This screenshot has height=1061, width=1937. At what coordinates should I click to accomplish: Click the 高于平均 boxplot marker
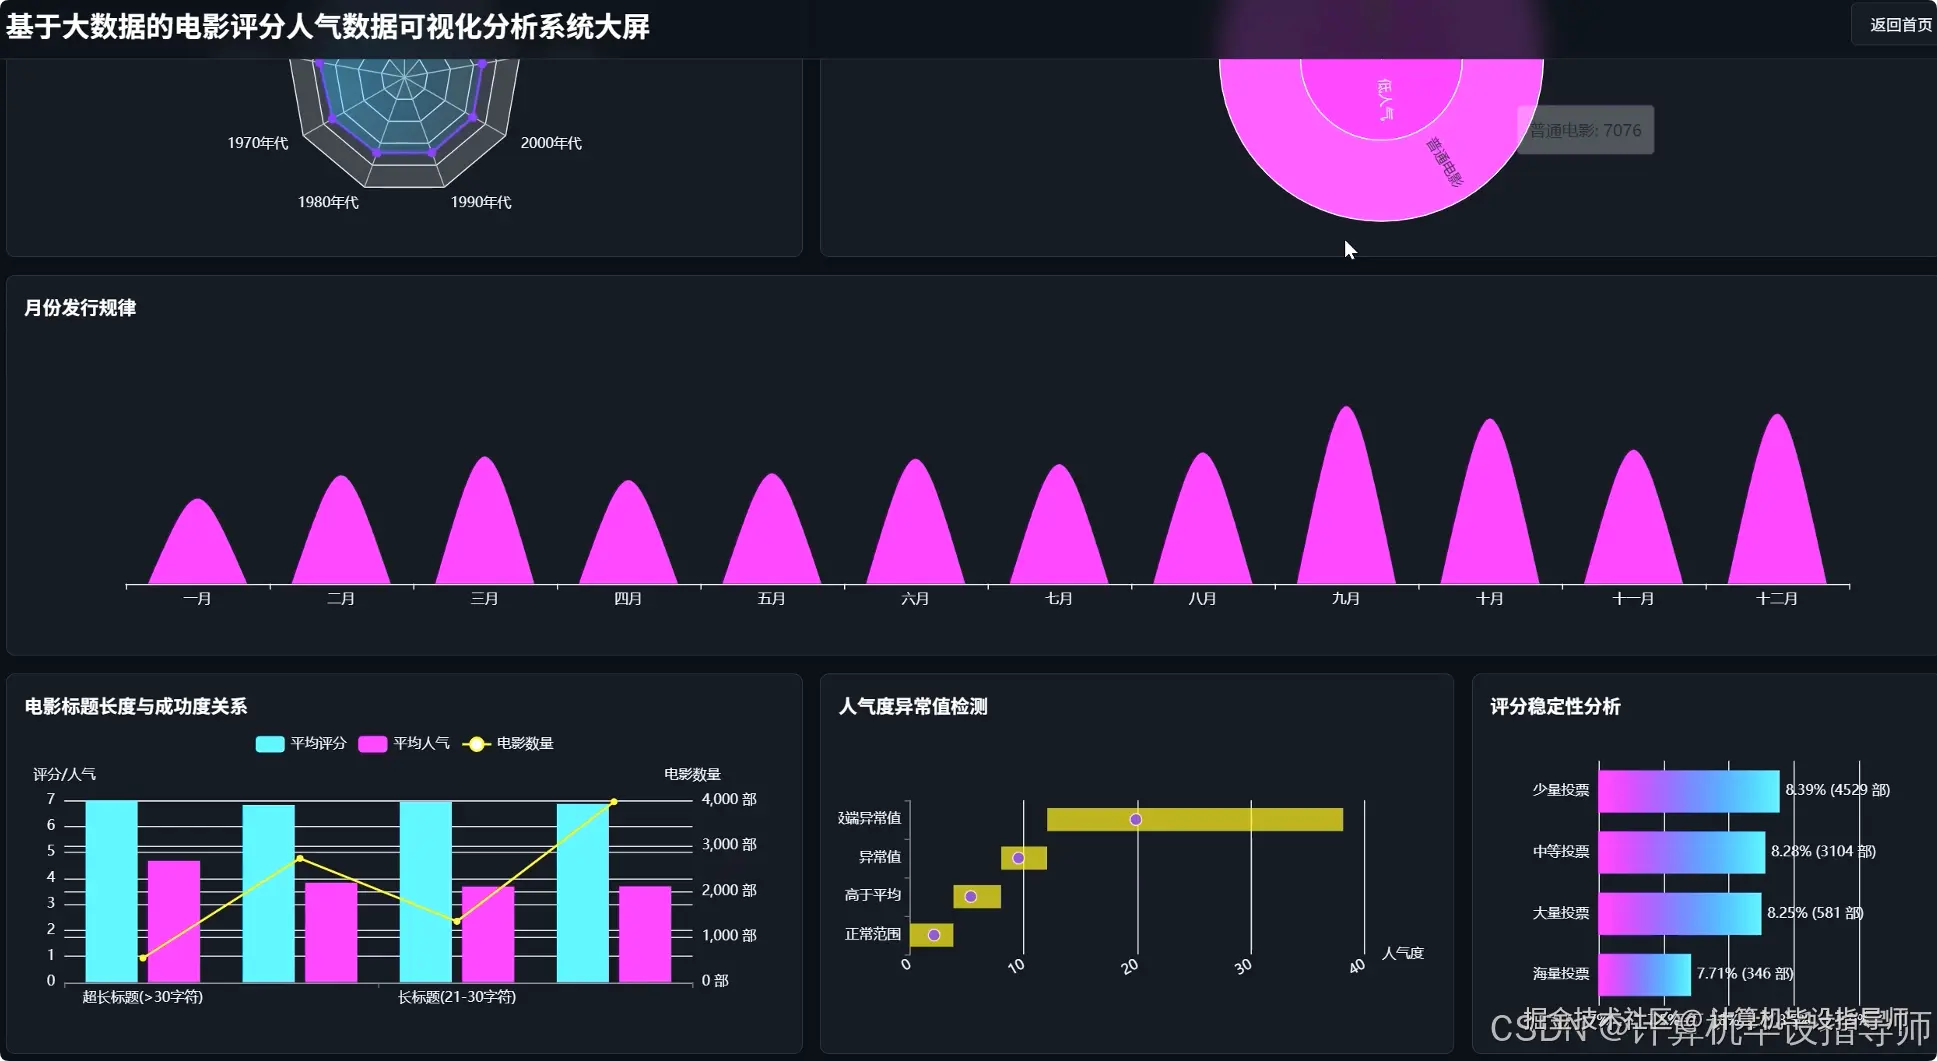(968, 896)
